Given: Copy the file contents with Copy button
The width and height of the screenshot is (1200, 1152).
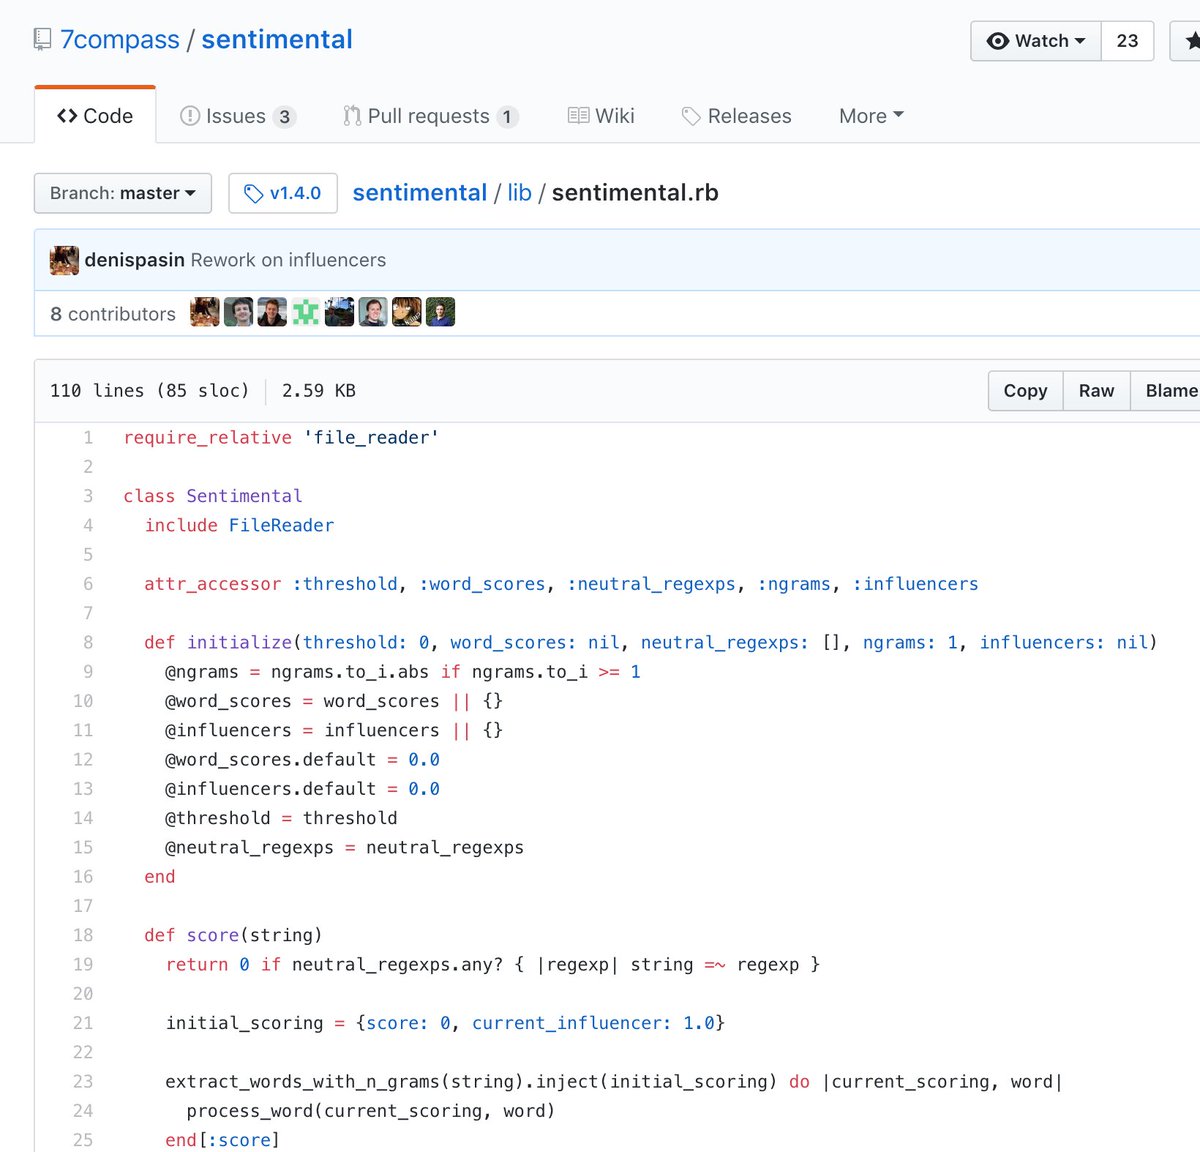Looking at the screenshot, I should point(1025,391).
